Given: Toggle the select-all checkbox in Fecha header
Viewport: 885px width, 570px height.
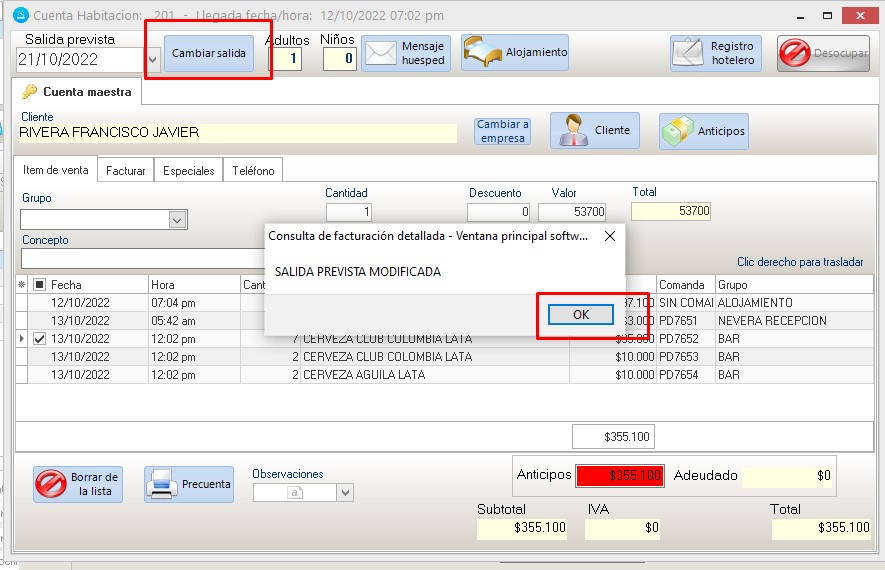Looking at the screenshot, I should [39, 285].
